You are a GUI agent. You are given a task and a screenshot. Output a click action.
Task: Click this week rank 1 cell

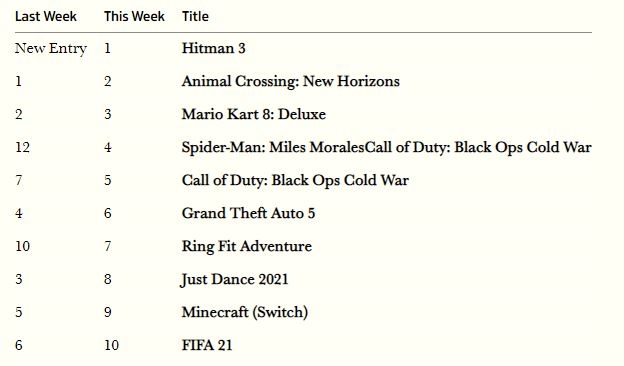(x=107, y=48)
